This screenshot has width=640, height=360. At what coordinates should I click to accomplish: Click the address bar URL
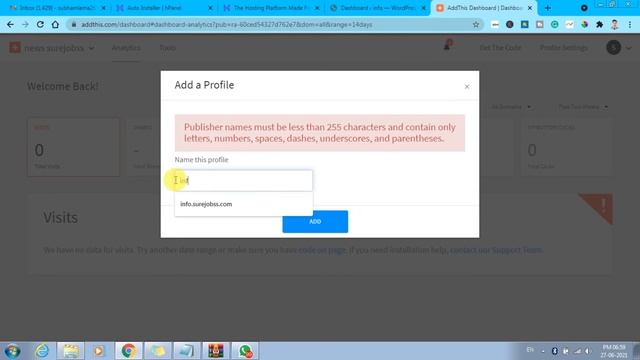[x=227, y=24]
